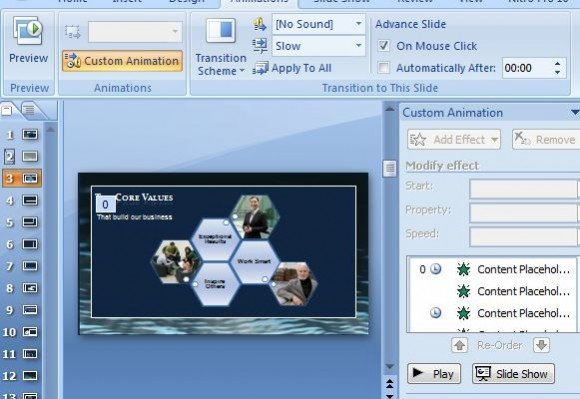Click the Play animation button
Viewport: 580px width, 399px height.
(x=434, y=373)
